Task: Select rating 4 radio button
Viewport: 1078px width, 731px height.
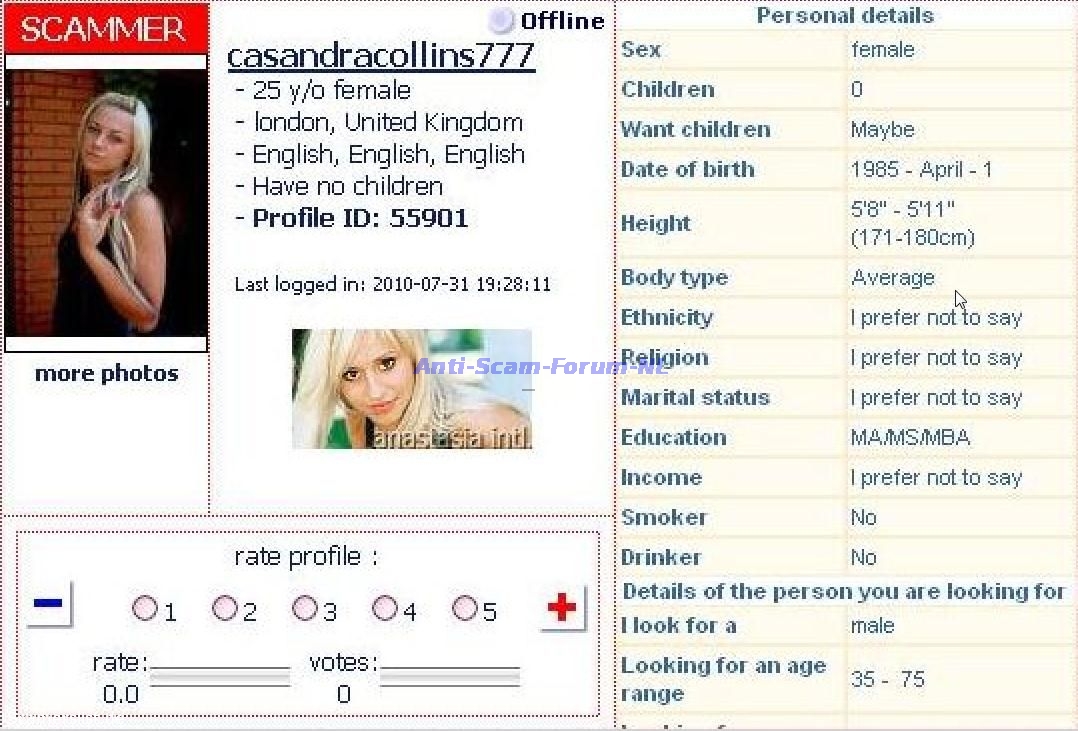Action: [x=384, y=608]
